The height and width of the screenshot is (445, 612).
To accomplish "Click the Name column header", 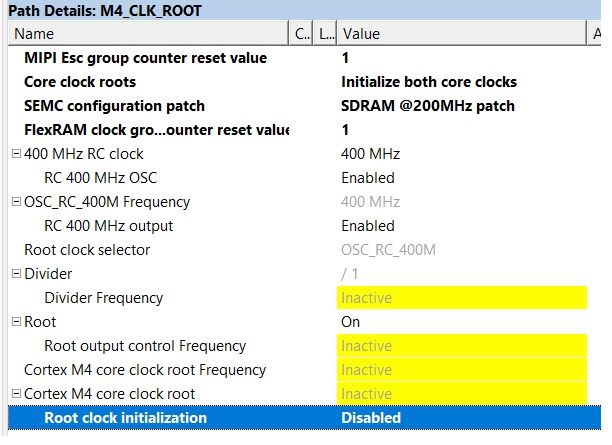I will 150,34.
